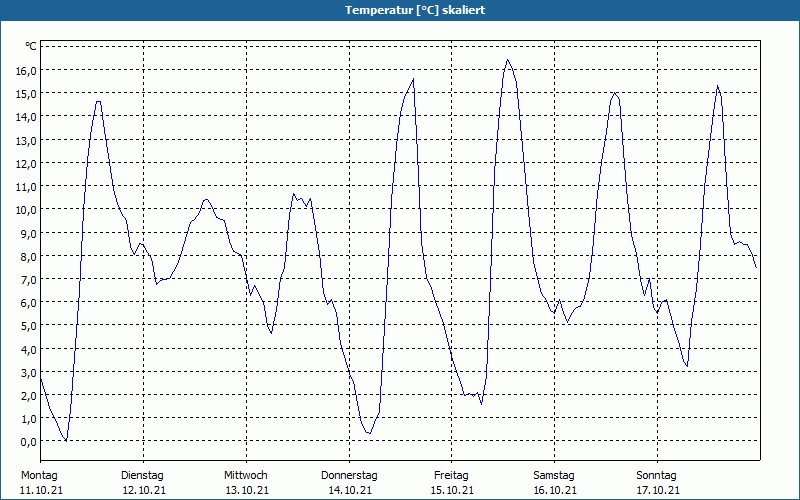800x500 pixels.
Task: Click the 0,0 y-axis label
Action: click(31, 442)
